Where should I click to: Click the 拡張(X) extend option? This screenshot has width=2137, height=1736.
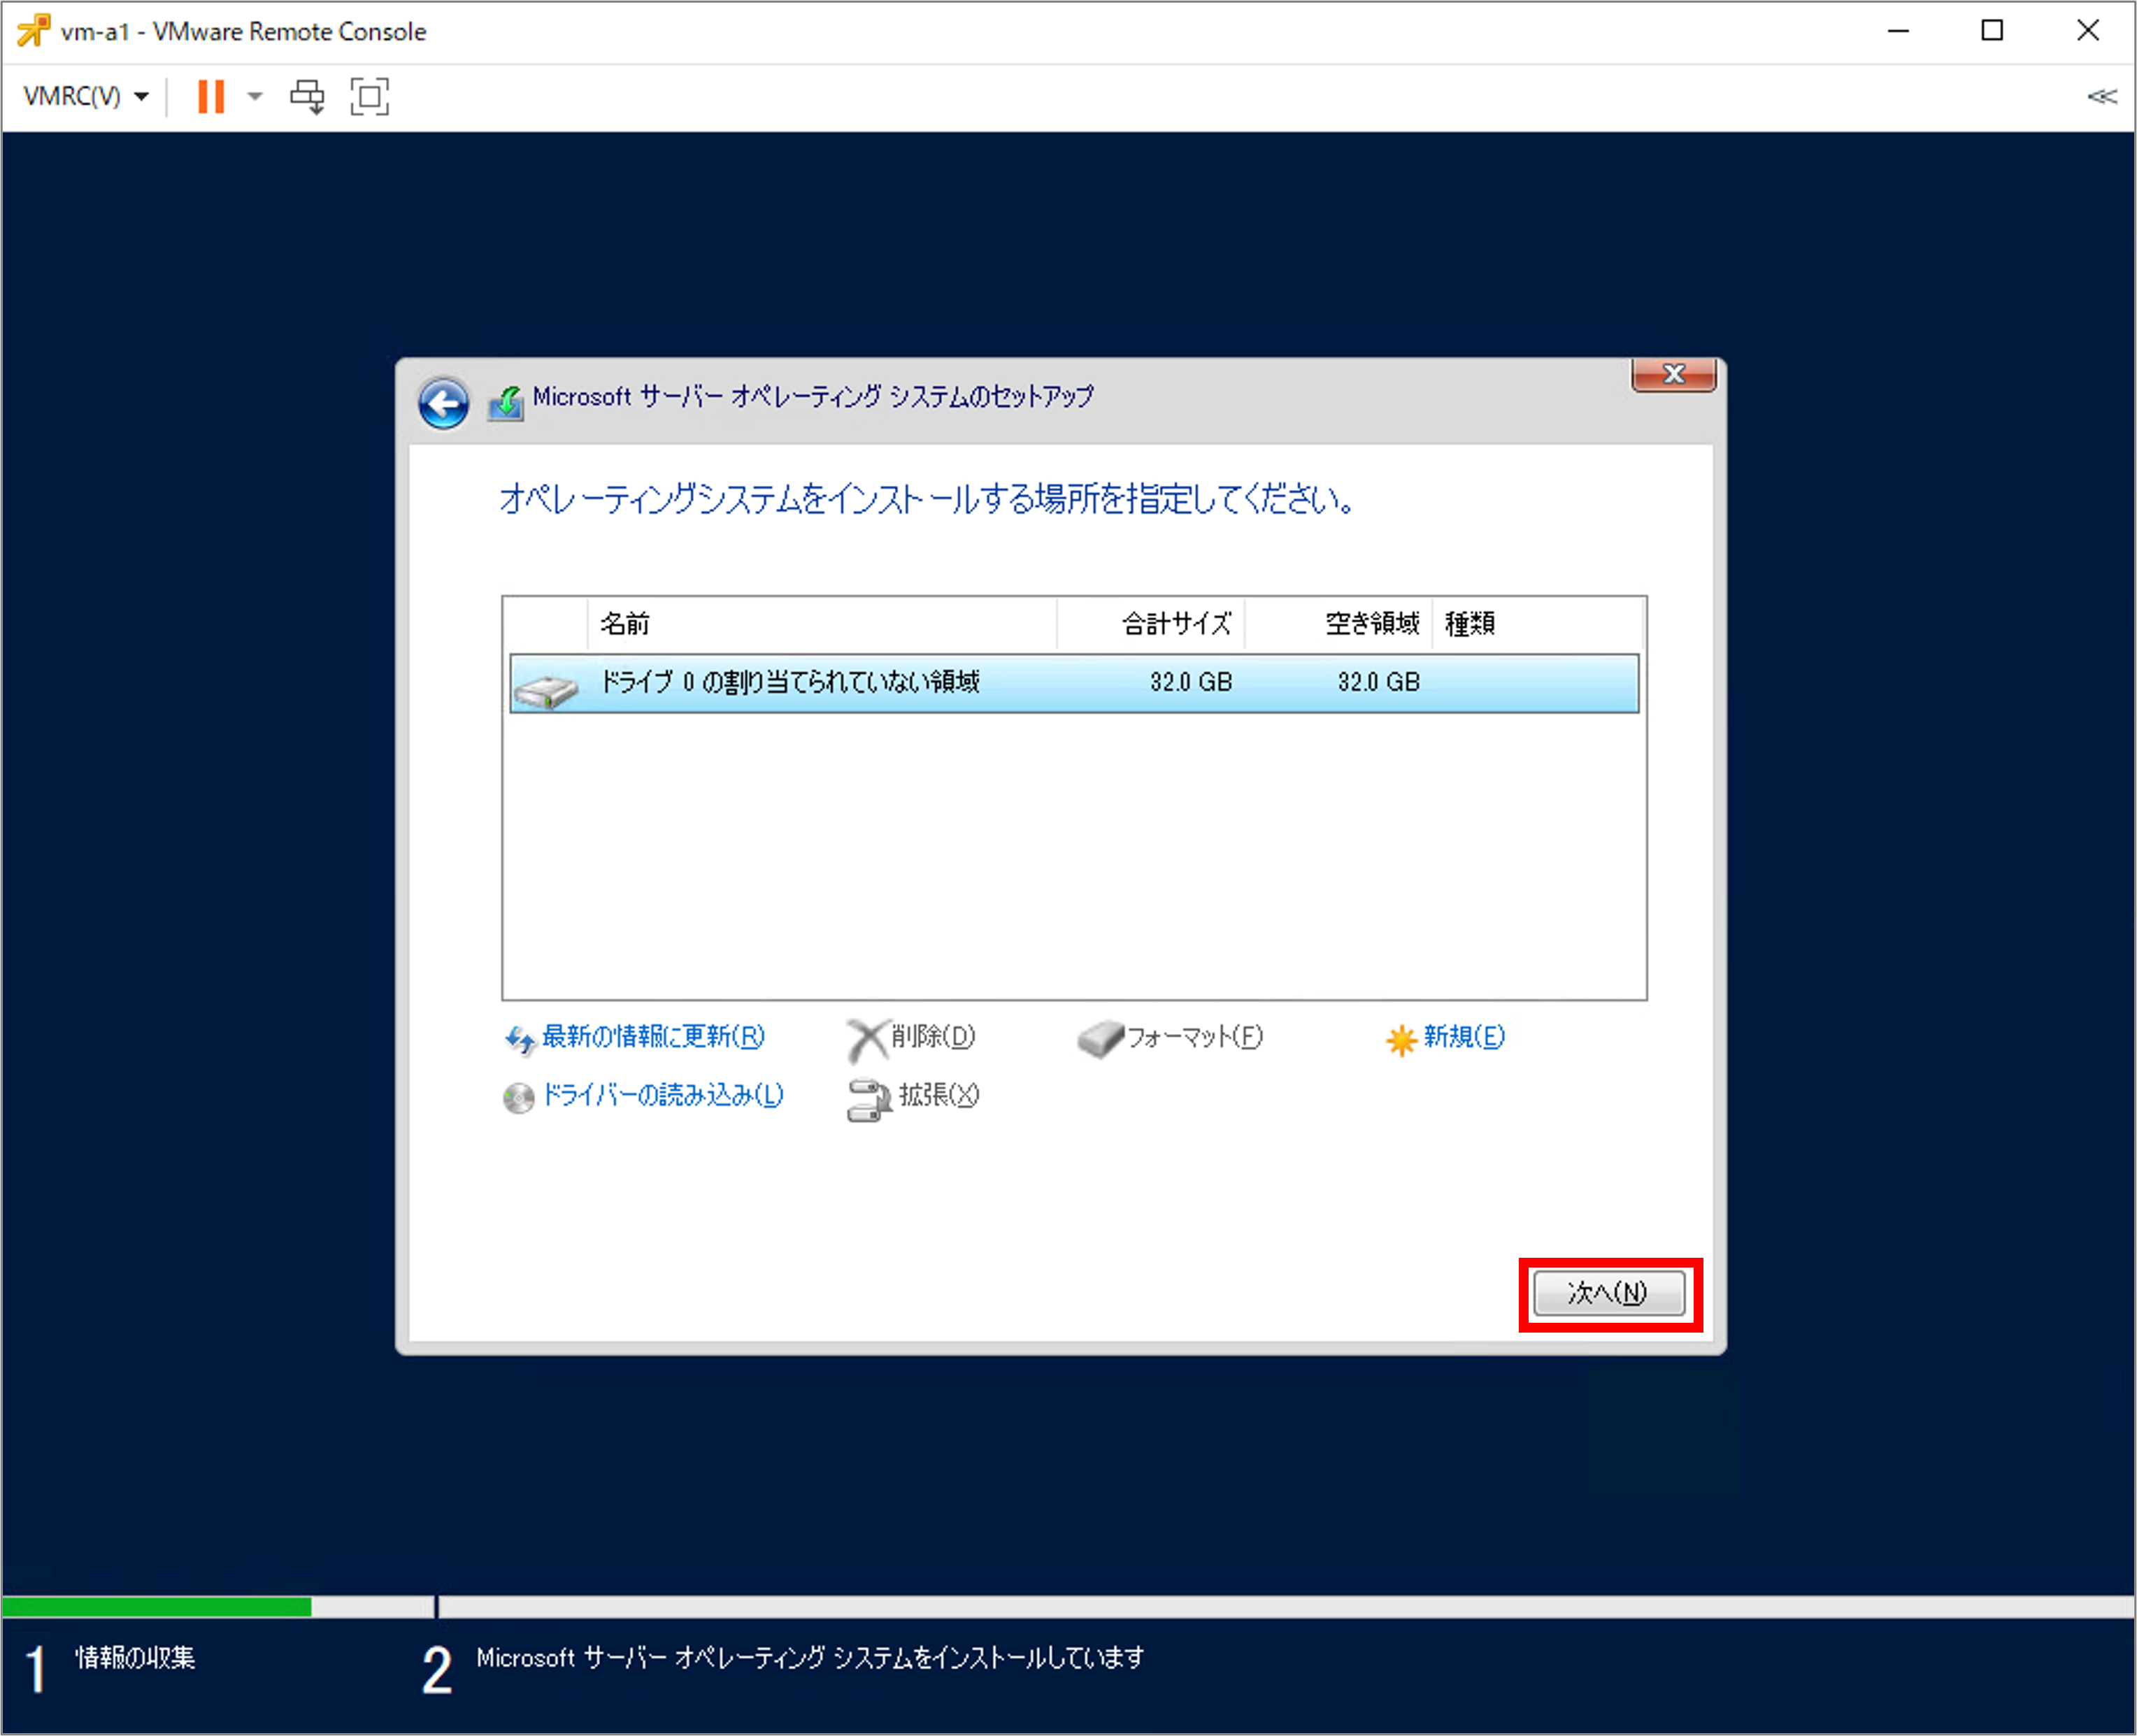937,1096
